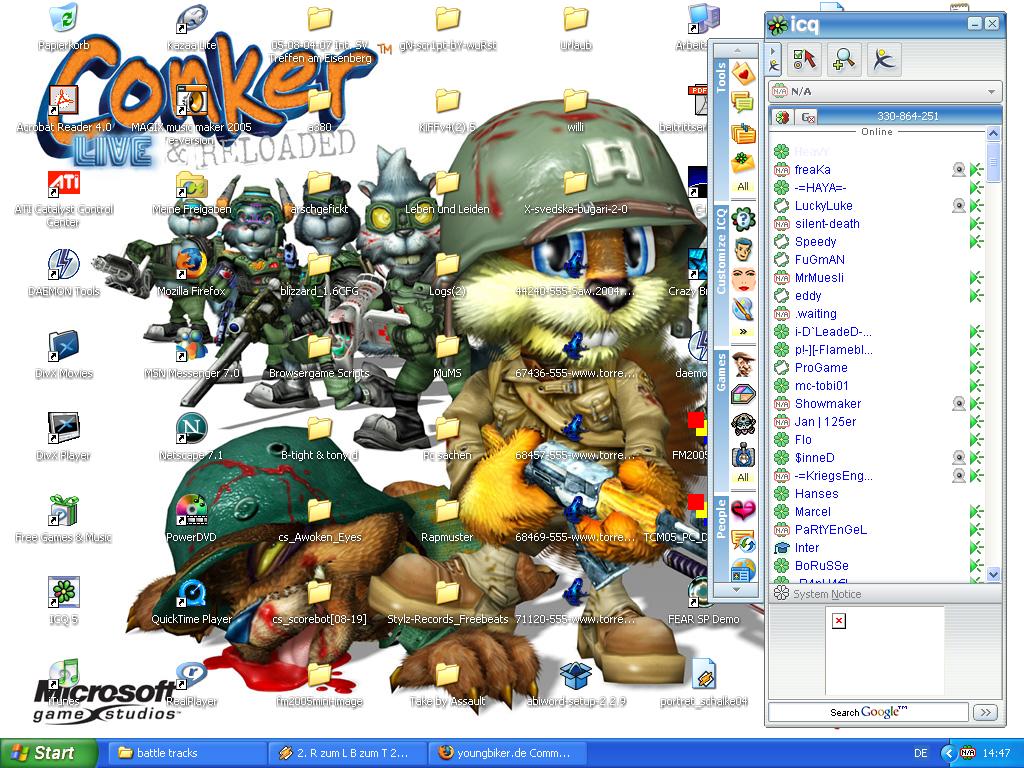Image resolution: width=1024 pixels, height=768 pixels.
Task: Show all Games via the All button
Action: coord(743,477)
